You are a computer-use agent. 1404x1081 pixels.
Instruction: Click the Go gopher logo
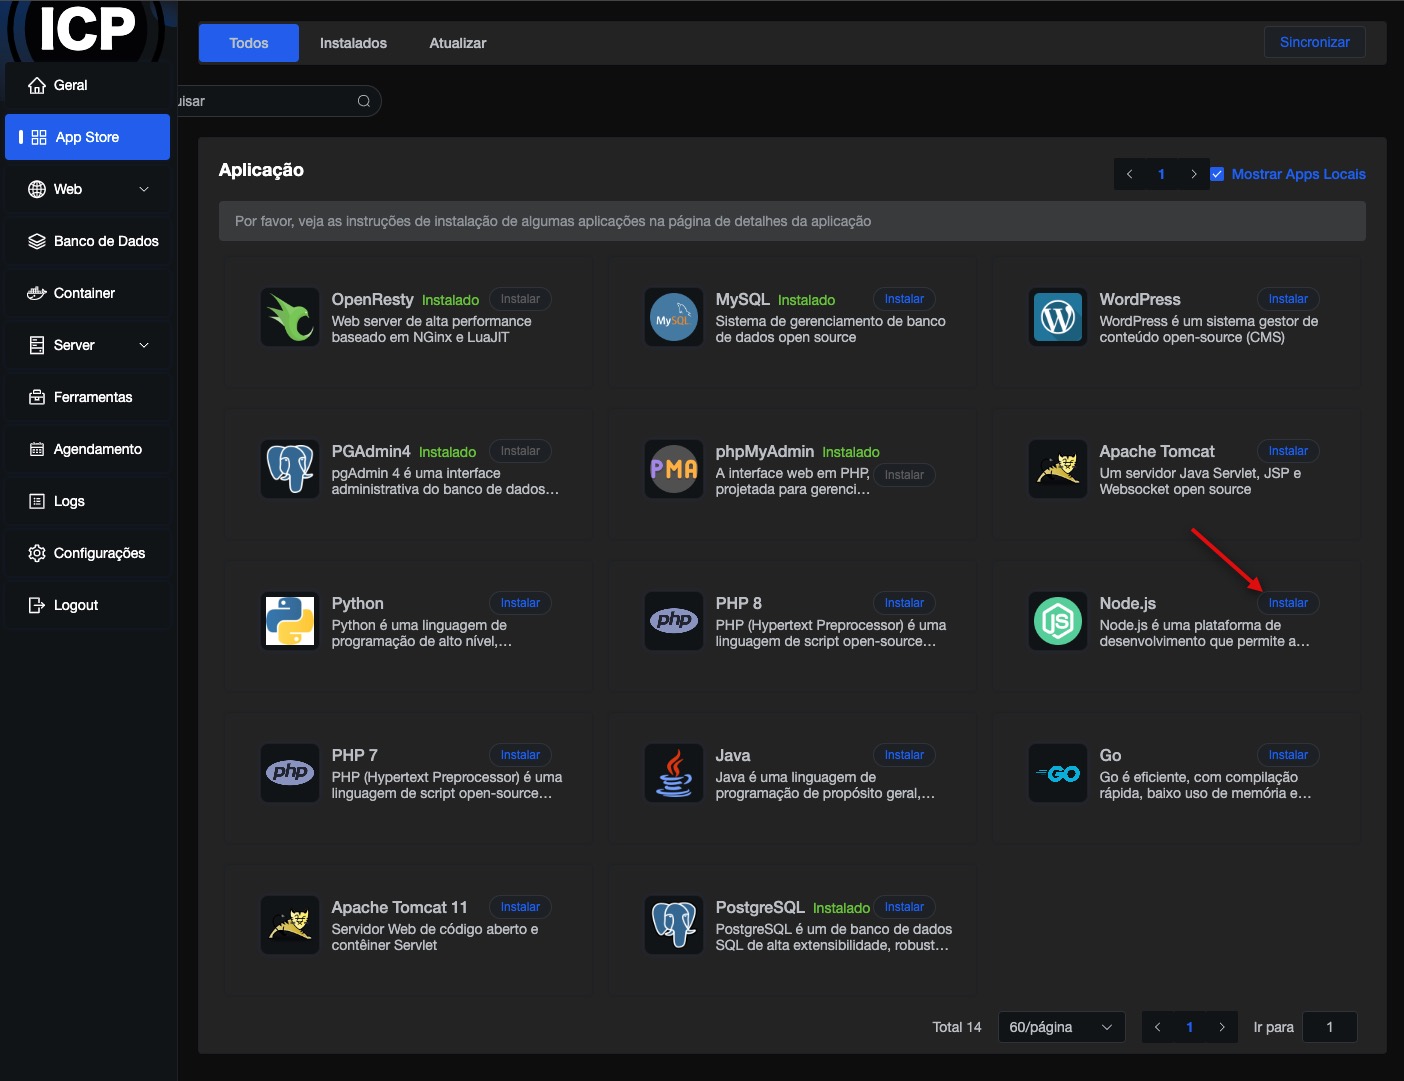(x=1058, y=773)
